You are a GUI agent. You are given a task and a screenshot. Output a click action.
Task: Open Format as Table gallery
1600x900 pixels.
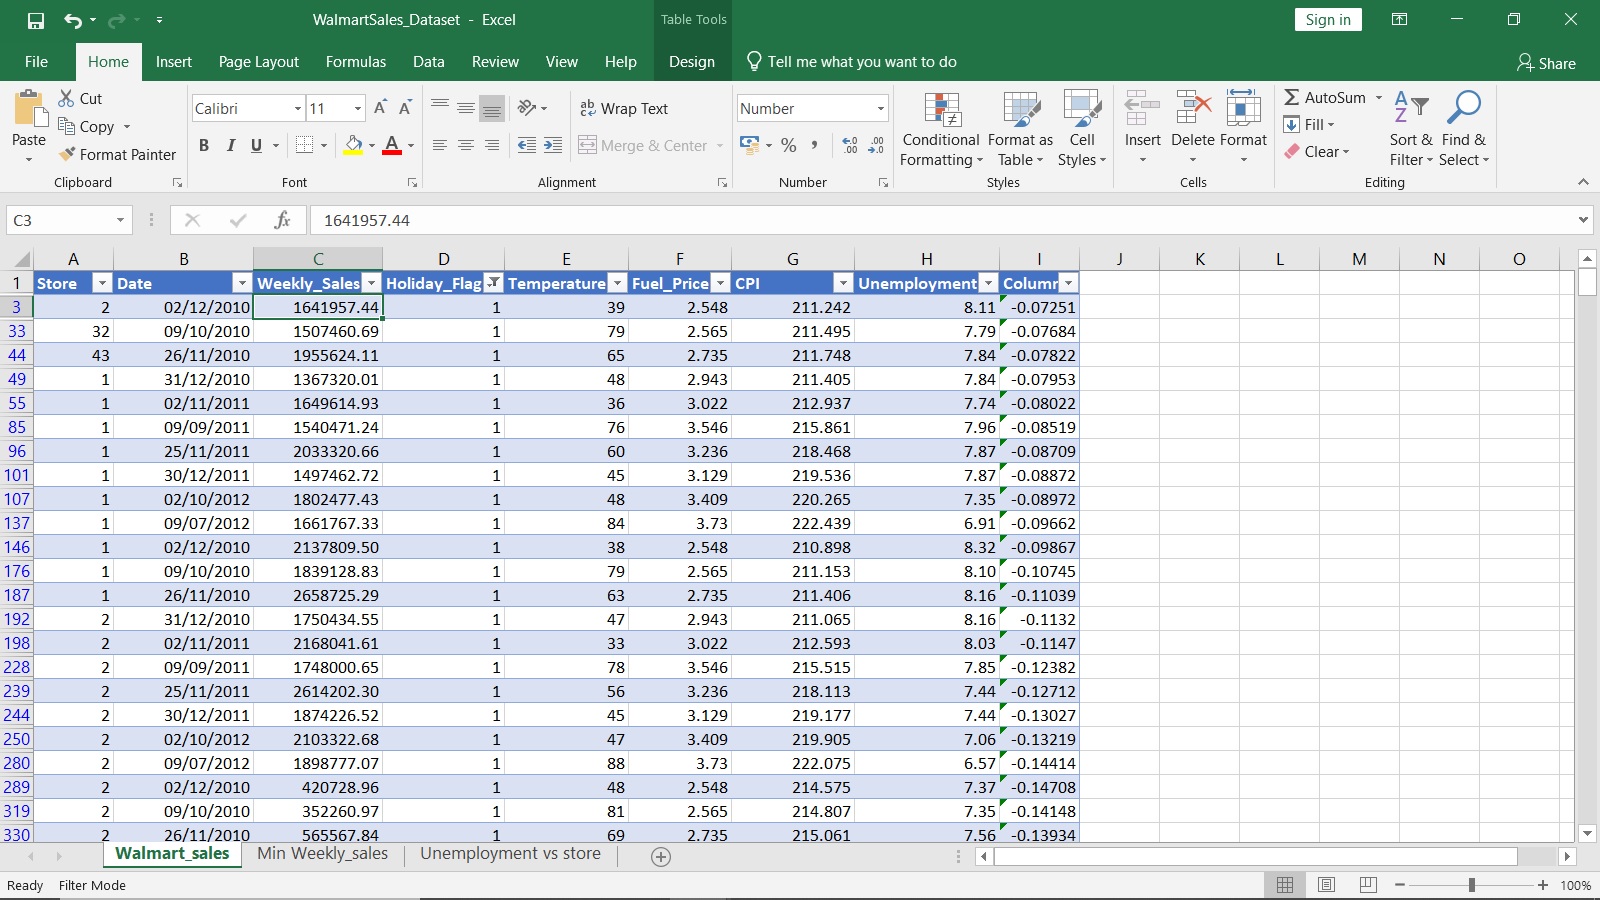[1020, 129]
